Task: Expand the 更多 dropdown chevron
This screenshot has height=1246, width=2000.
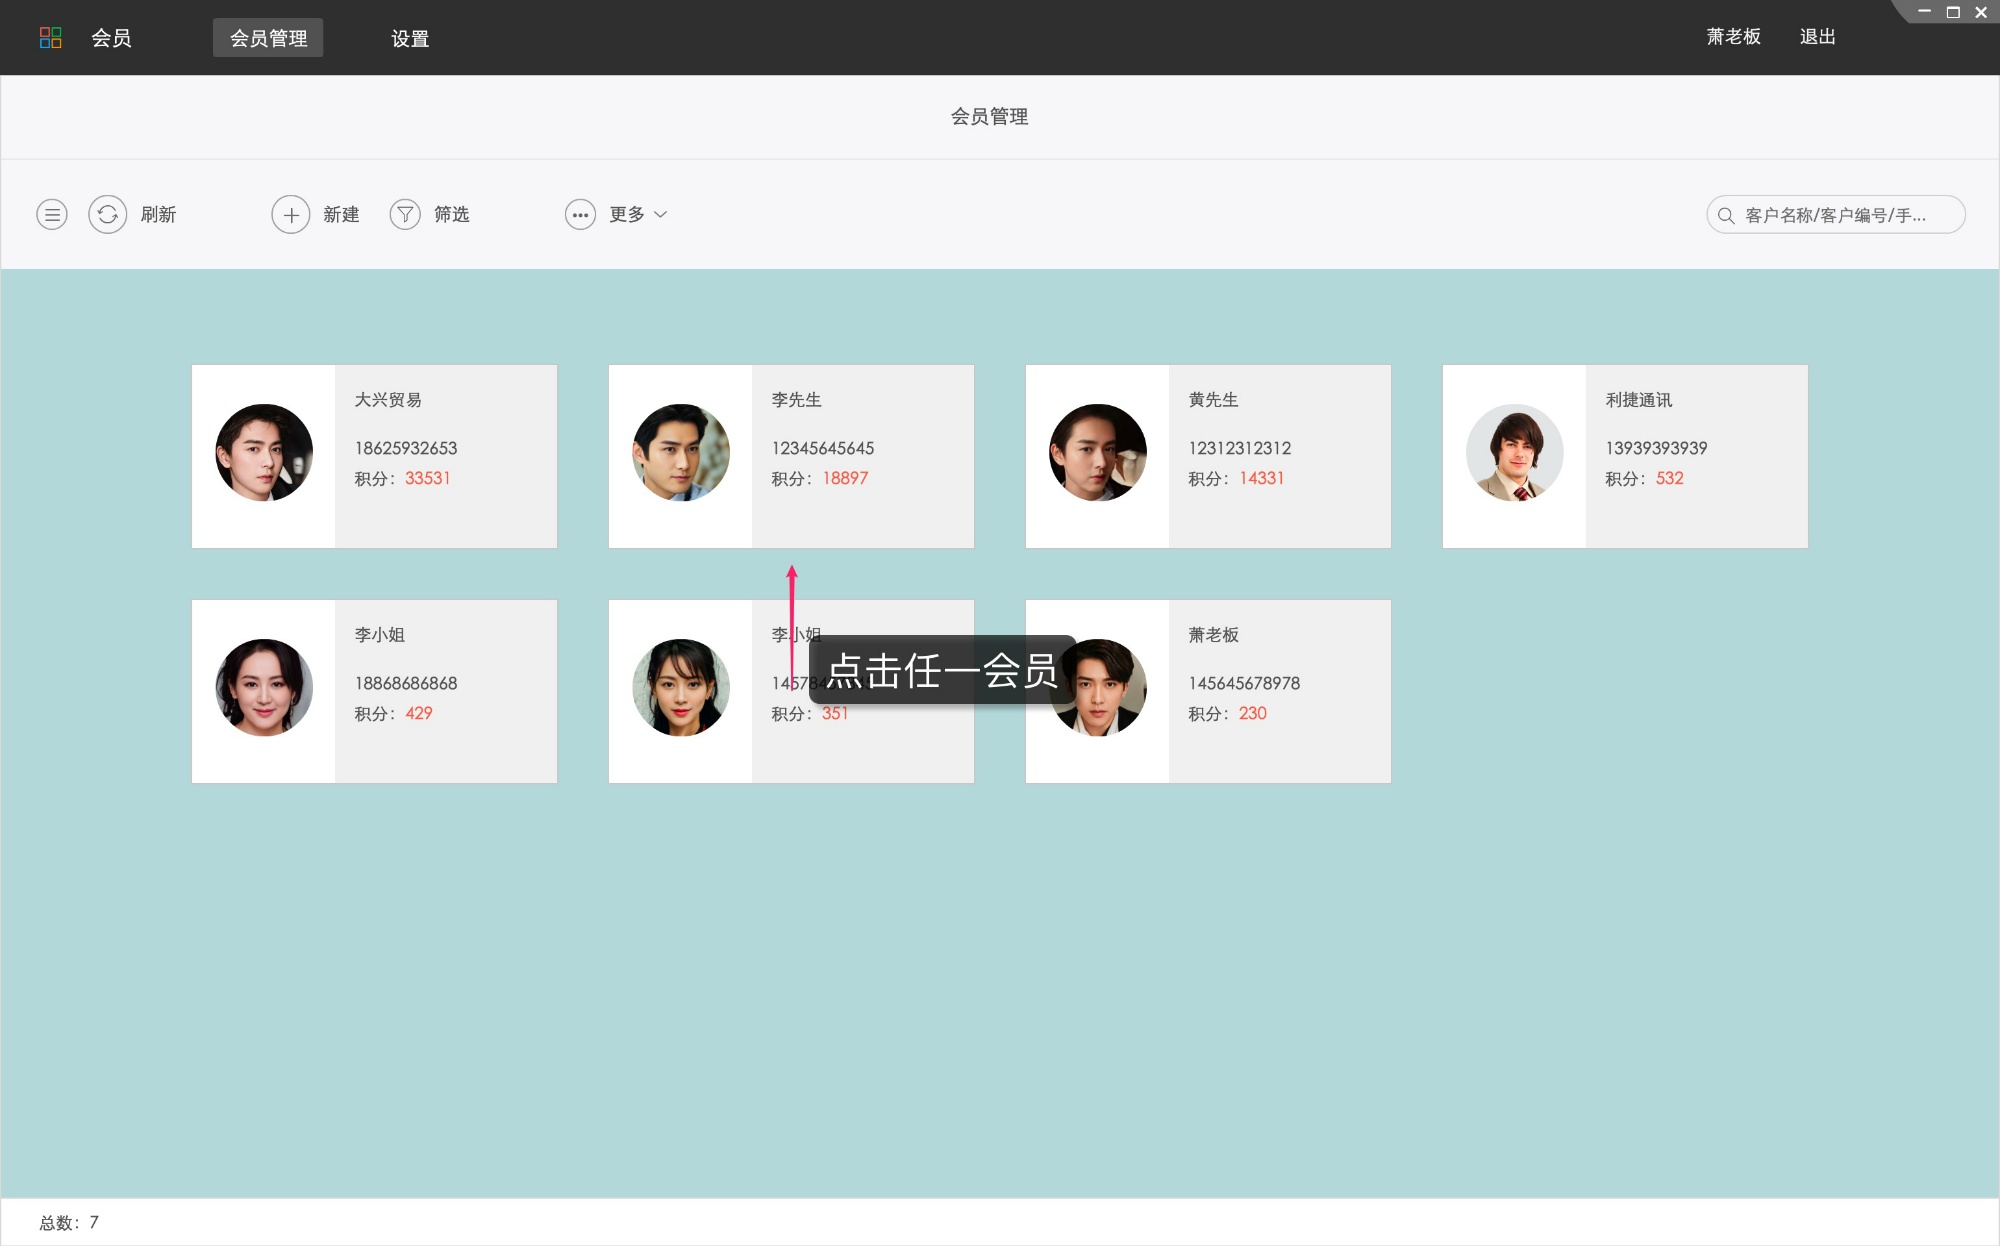Action: click(x=660, y=215)
